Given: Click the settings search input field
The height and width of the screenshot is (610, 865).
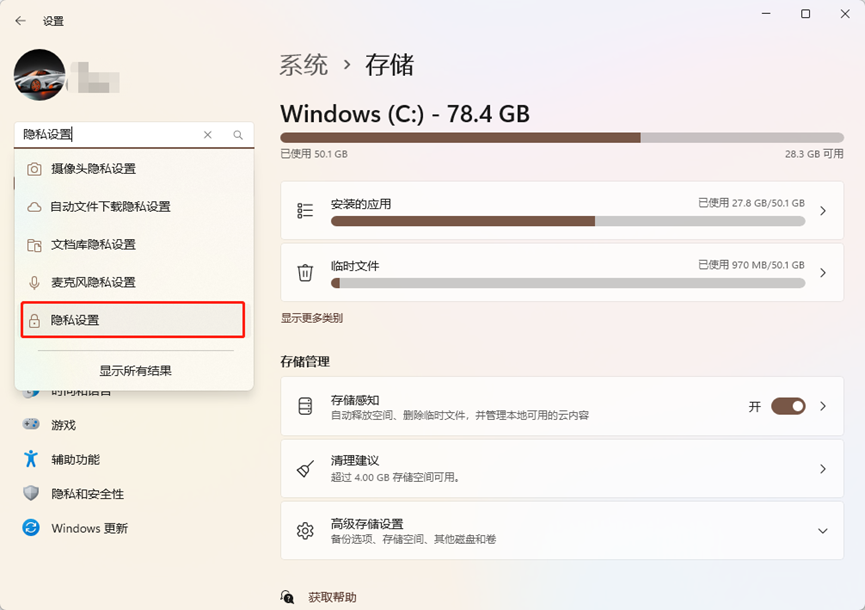Looking at the screenshot, I should (x=110, y=134).
